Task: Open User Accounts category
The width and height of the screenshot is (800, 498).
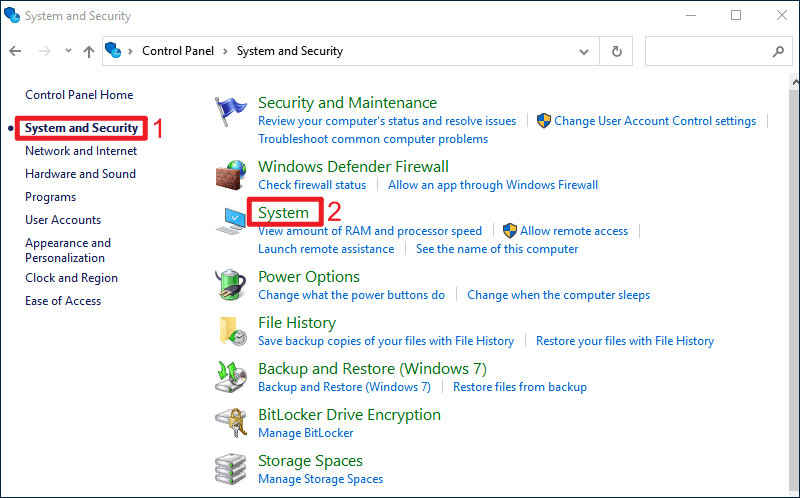Action: click(x=63, y=220)
